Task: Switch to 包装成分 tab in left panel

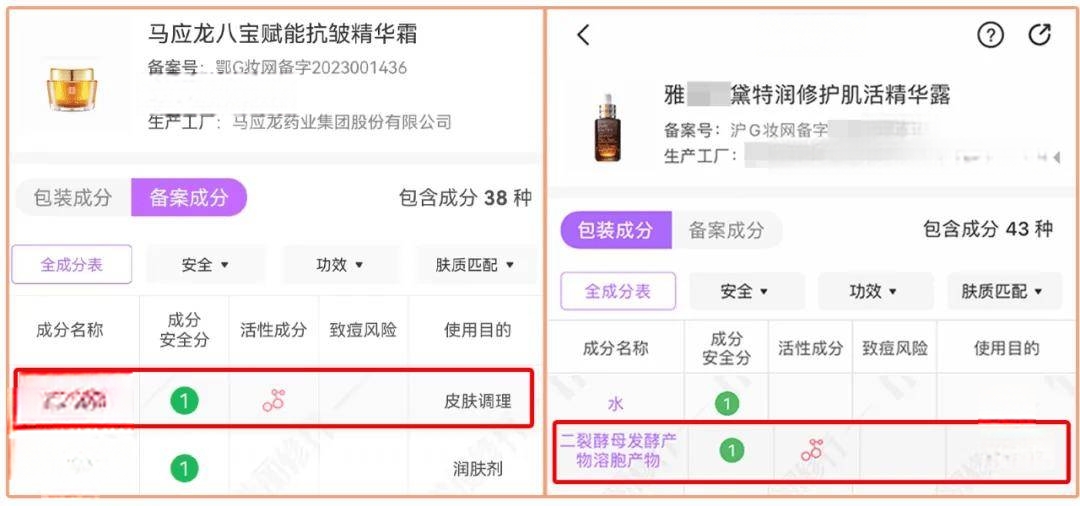Action: (72, 198)
